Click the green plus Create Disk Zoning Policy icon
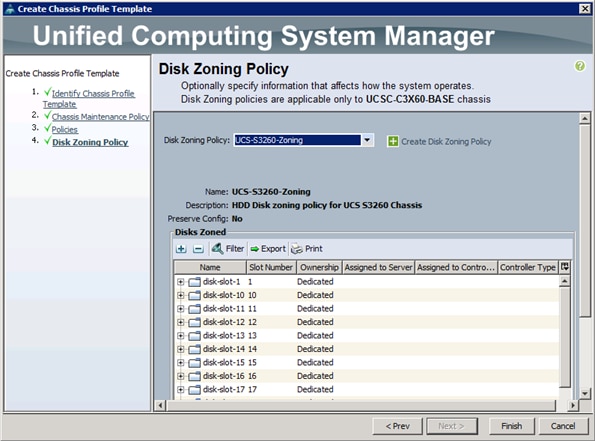Screen dimensions: 595x441 393,142
